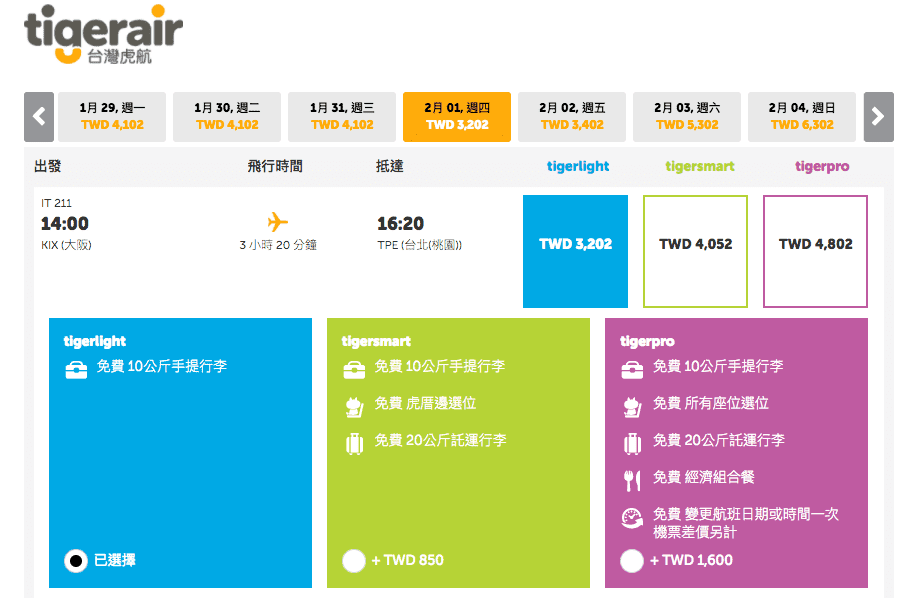Click 免費 變更航班日期或時間一次 text

pos(746,514)
